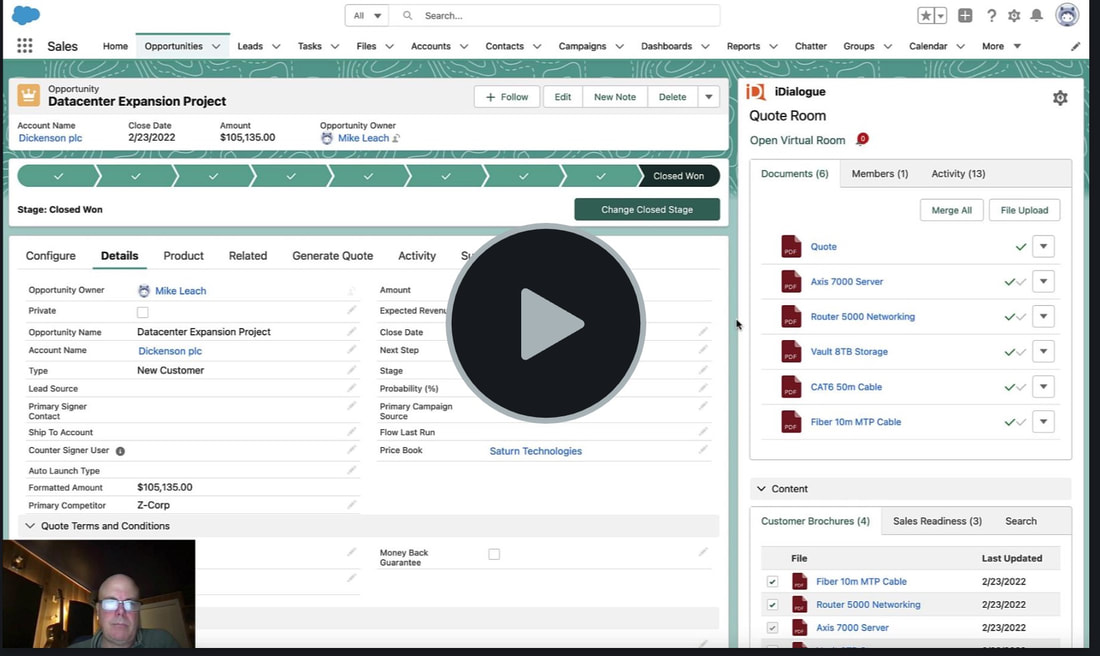Open Router 5000 Networking document dropdown
This screenshot has width=1100, height=656.
pos(1043,316)
